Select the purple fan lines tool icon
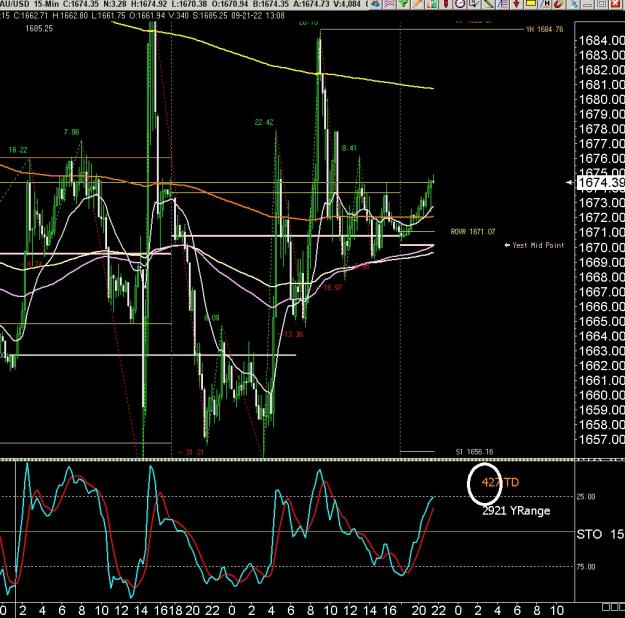 [502, 4]
